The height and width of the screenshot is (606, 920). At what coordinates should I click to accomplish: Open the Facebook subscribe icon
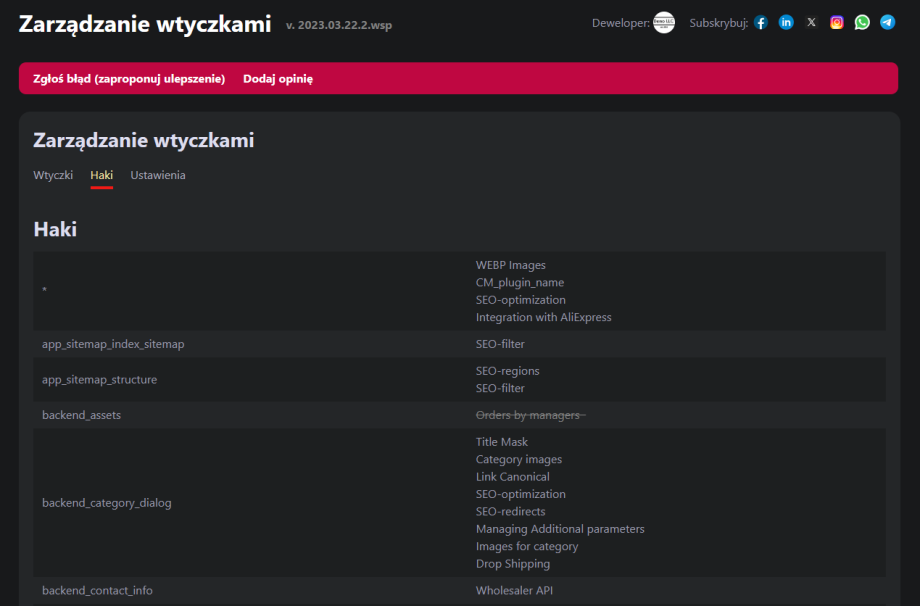(x=761, y=23)
